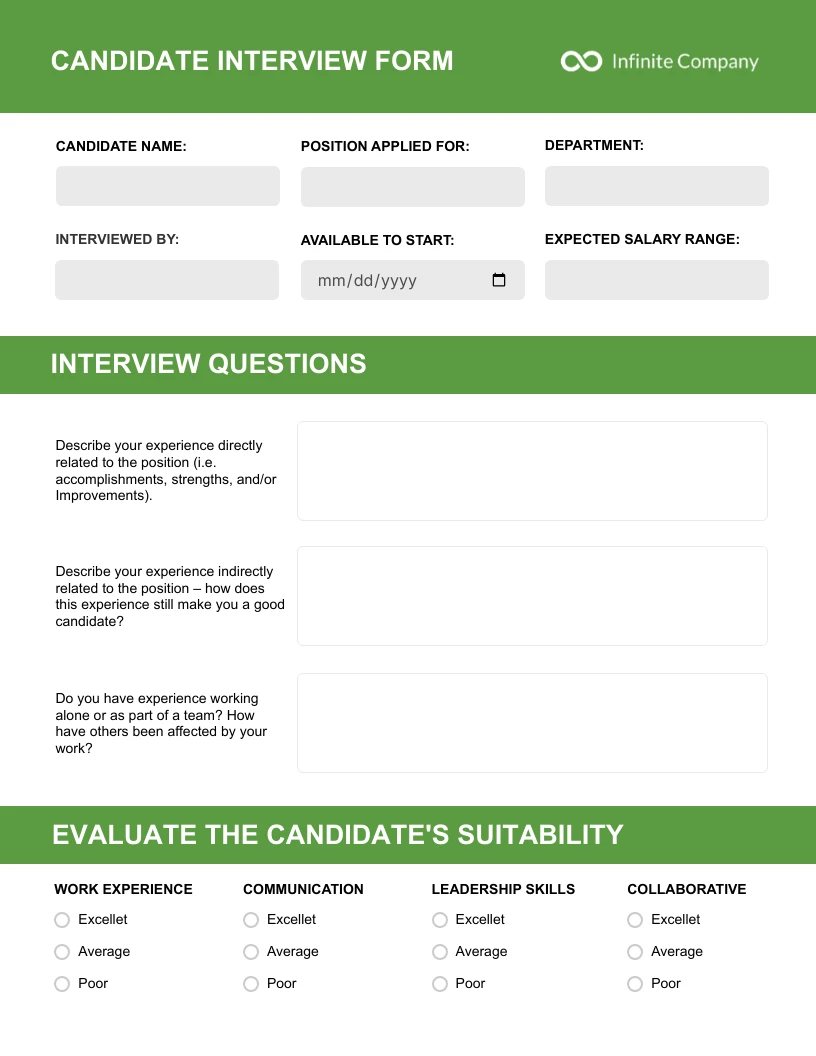Click the answer box for indirect experience question
The height and width of the screenshot is (1056, 816).
coord(532,595)
